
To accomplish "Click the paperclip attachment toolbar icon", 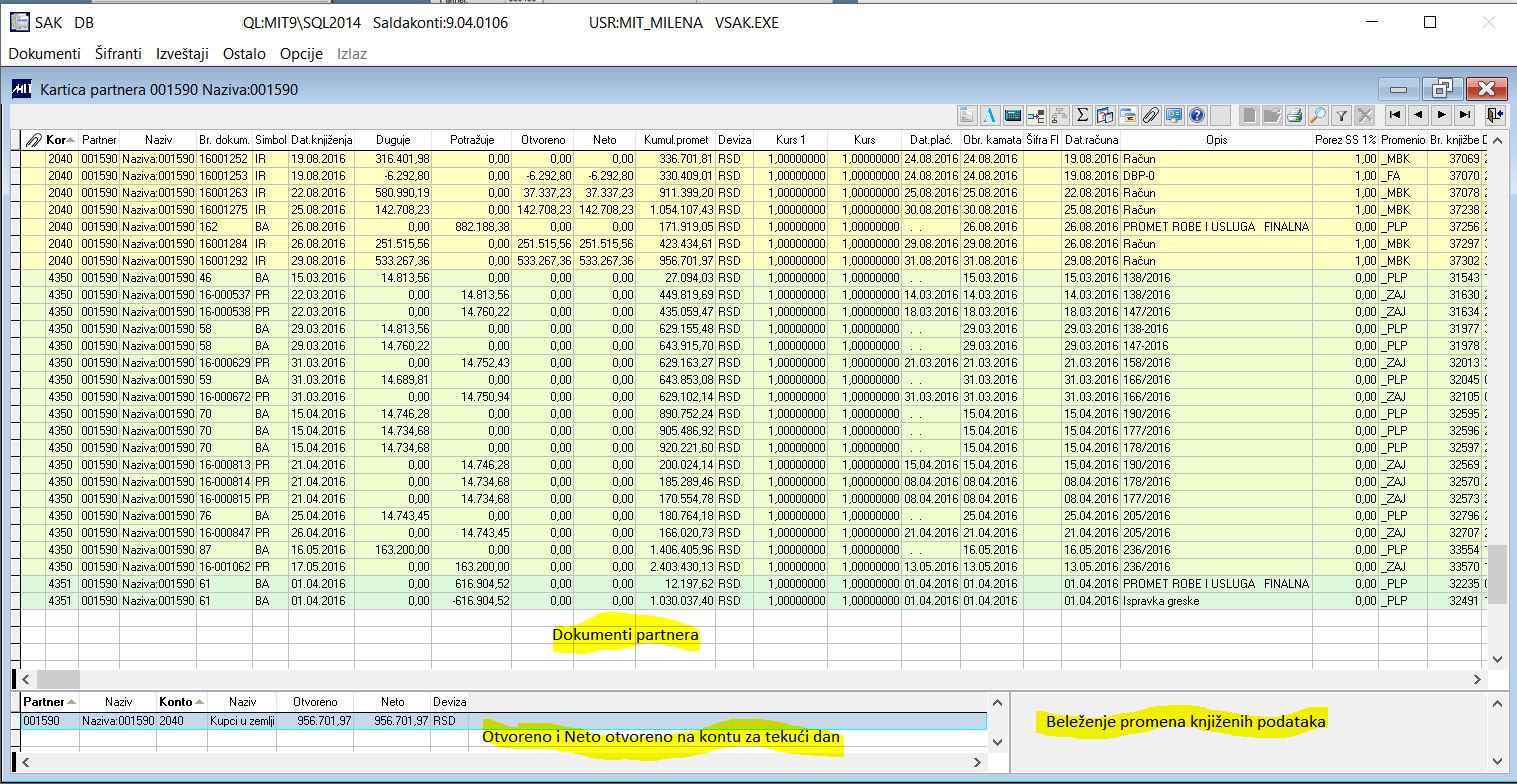I will tap(1151, 115).
